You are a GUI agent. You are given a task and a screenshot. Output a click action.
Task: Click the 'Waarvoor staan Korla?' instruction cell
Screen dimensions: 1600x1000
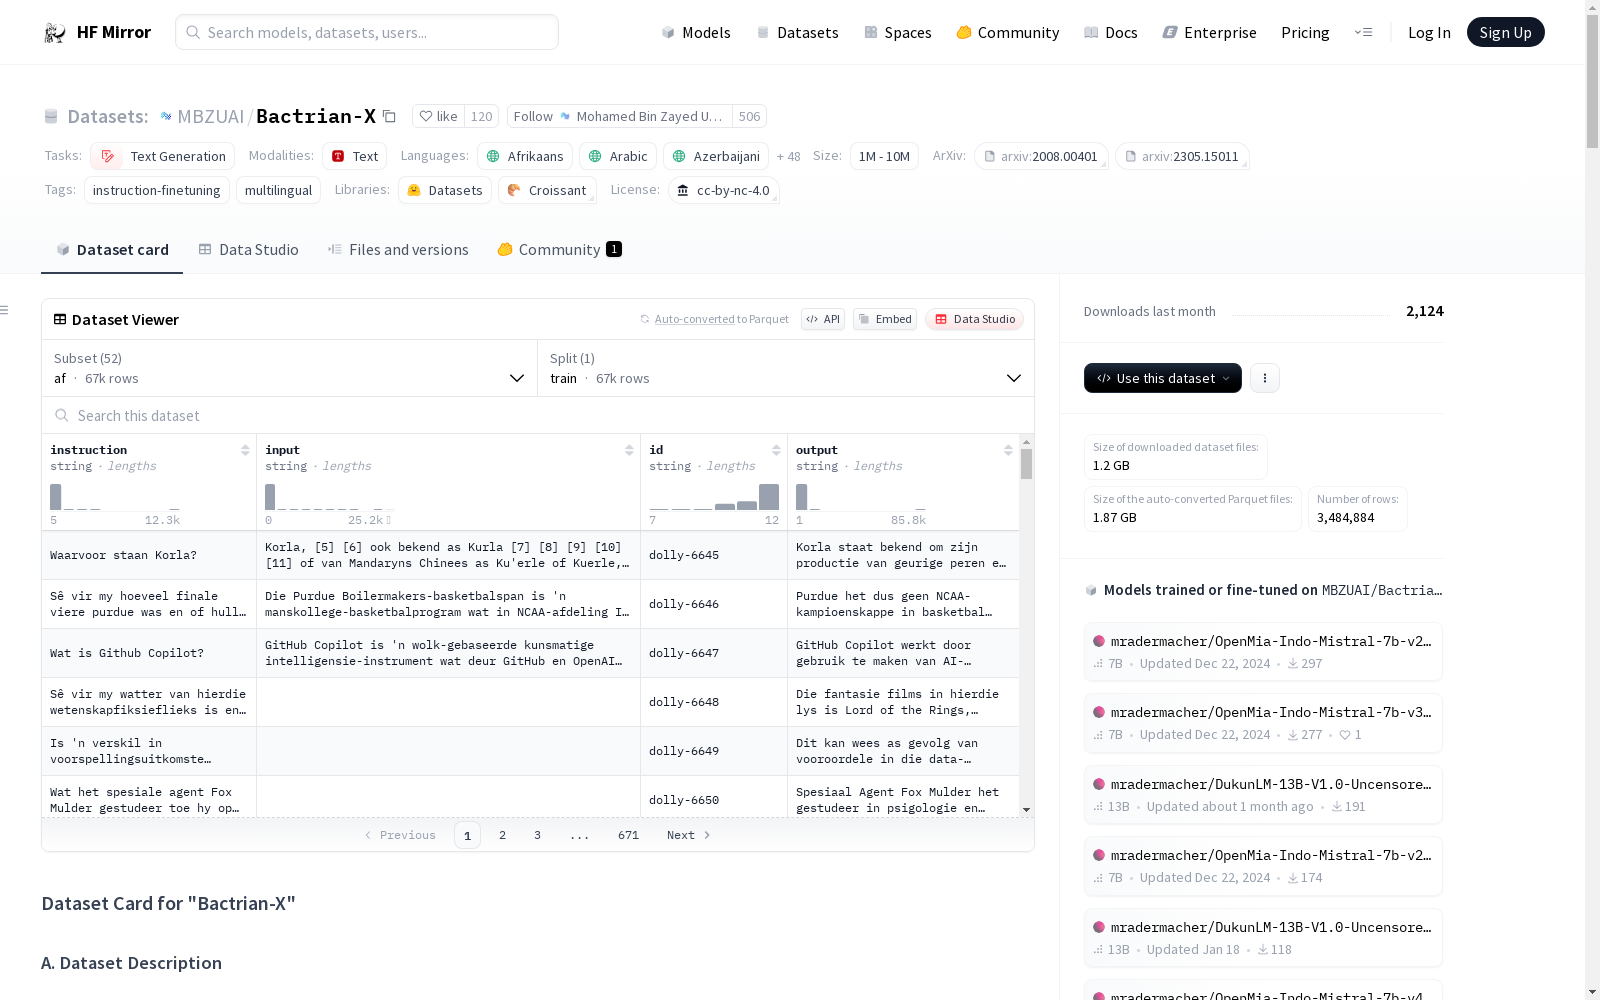tap(149, 555)
